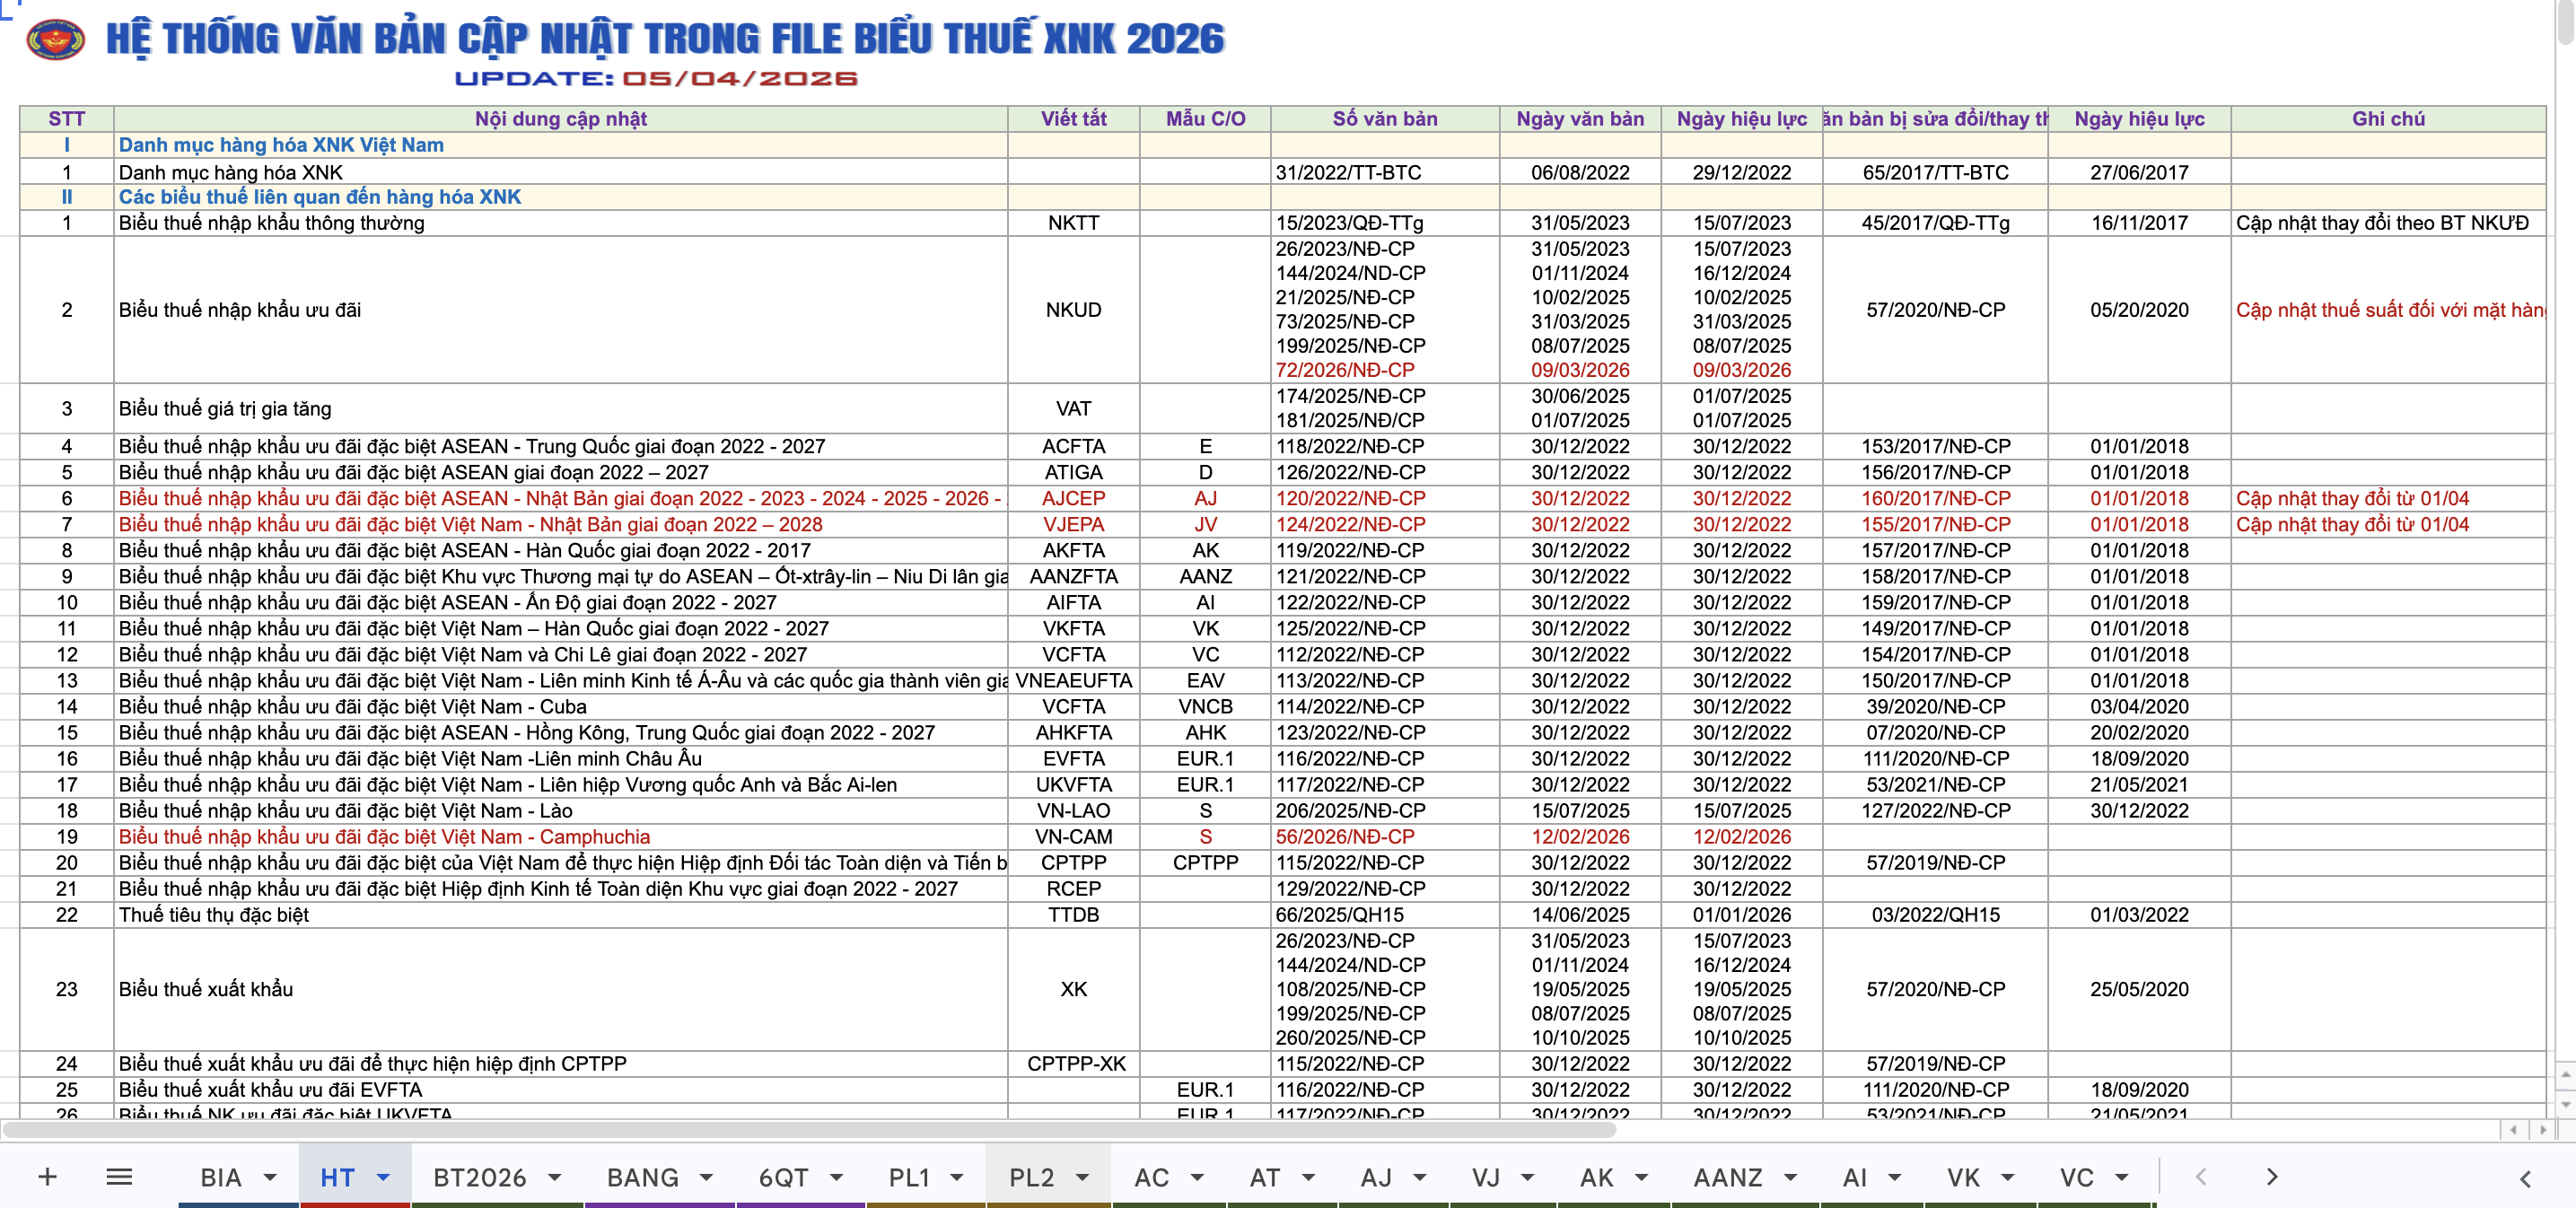Click horizontal scrollbar left arrow
The image size is (2576, 1208).
(2514, 1129)
